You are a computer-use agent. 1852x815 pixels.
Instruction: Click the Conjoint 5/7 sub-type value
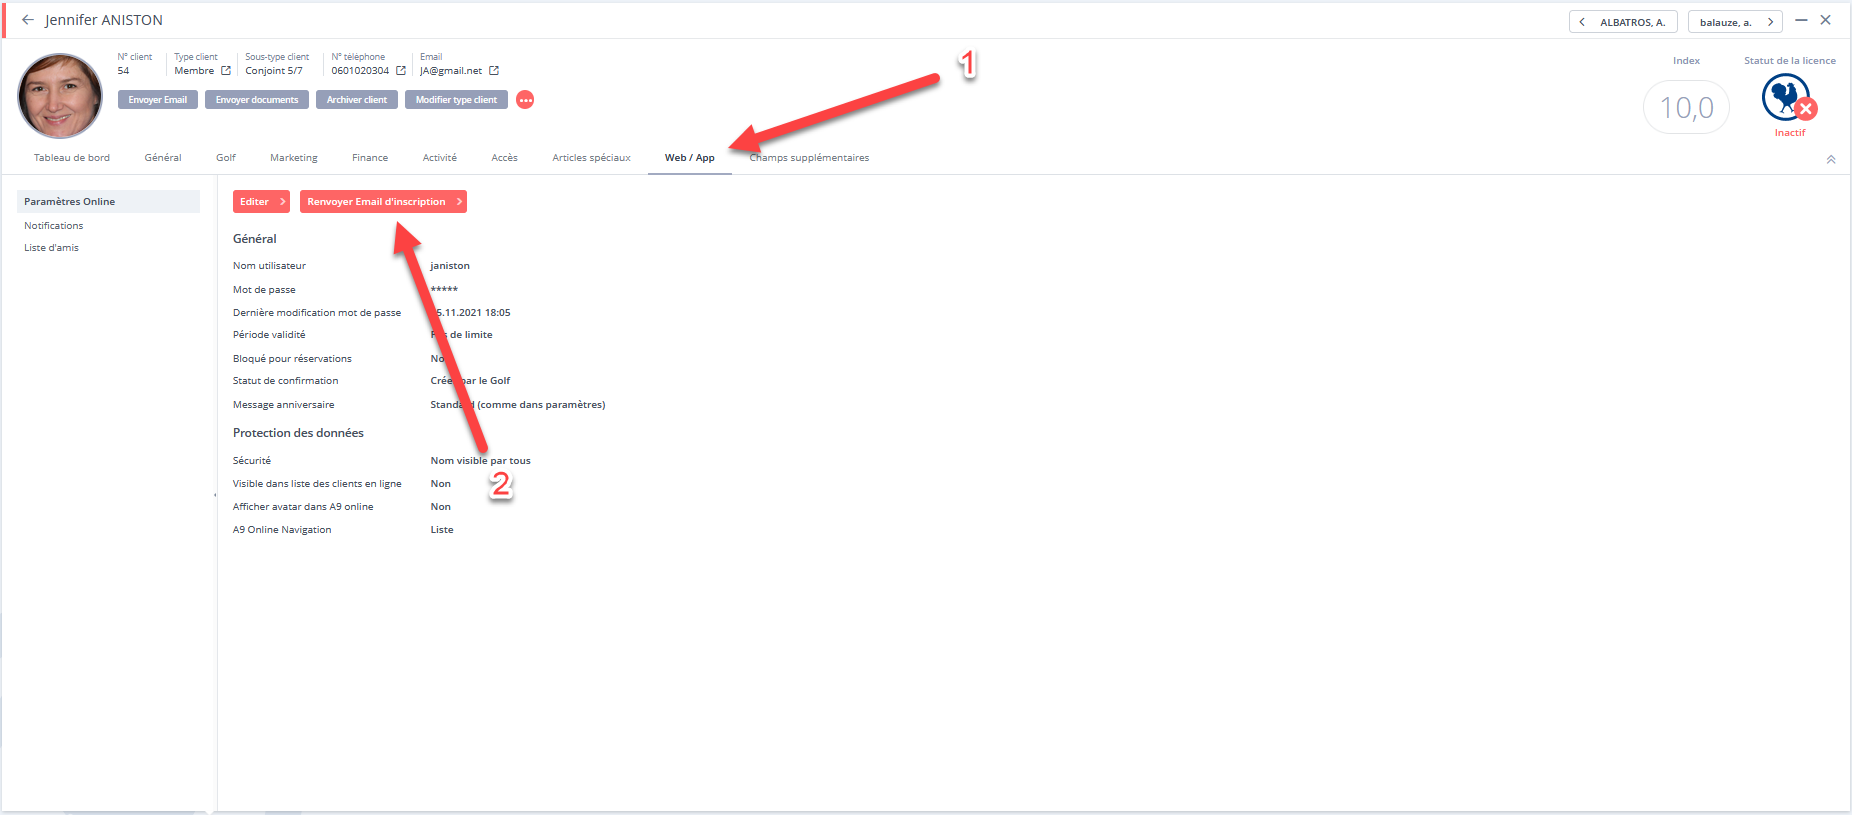click(274, 71)
